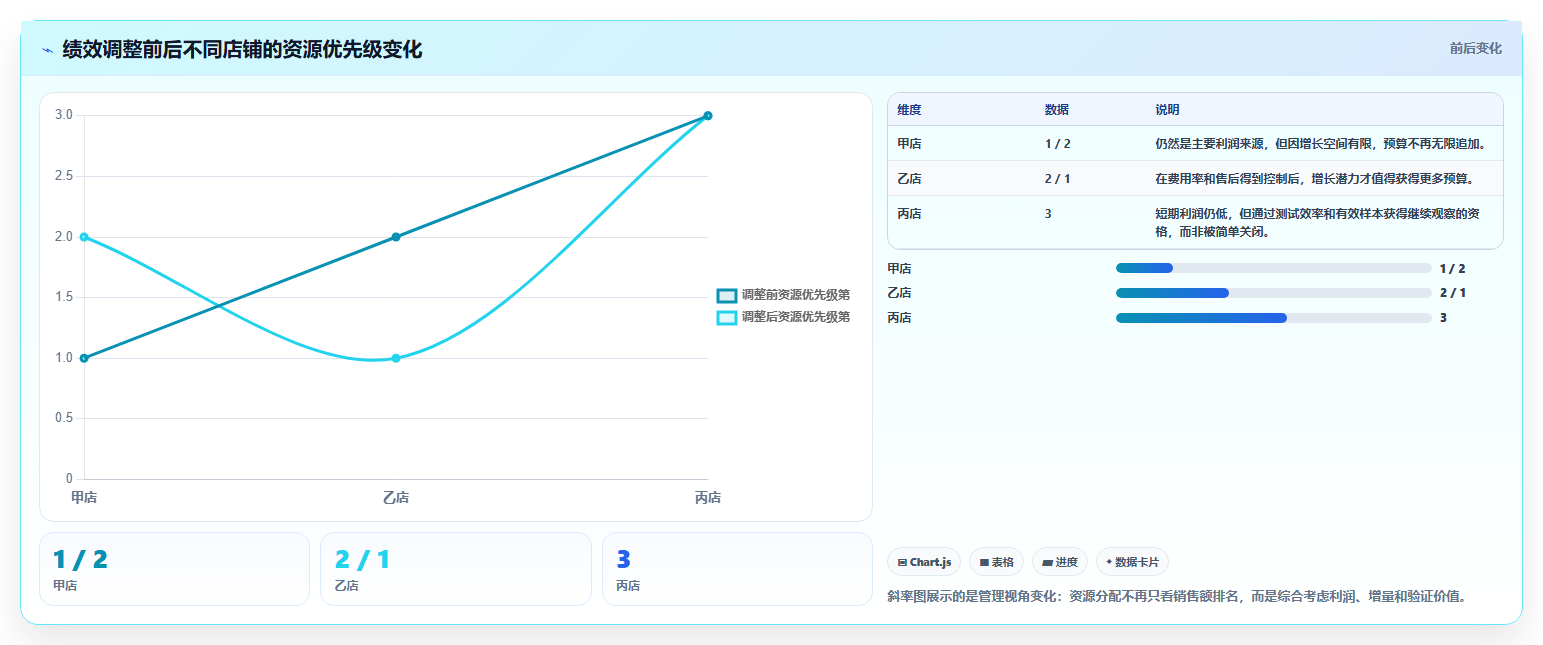Click the 1.5 y-axis tick label
Viewport: 1543px width, 645px height.
[64, 297]
